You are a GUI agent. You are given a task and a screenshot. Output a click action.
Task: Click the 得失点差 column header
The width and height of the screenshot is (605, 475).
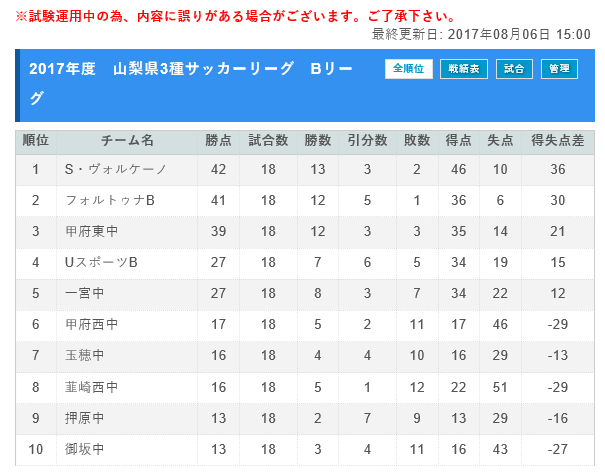coord(557,141)
